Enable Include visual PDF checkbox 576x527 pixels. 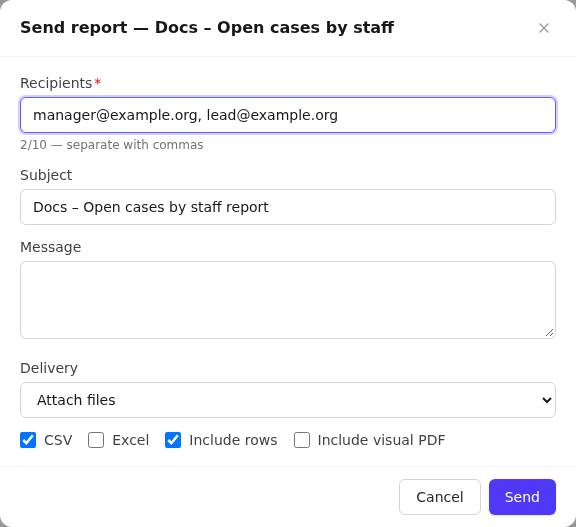tap(302, 440)
